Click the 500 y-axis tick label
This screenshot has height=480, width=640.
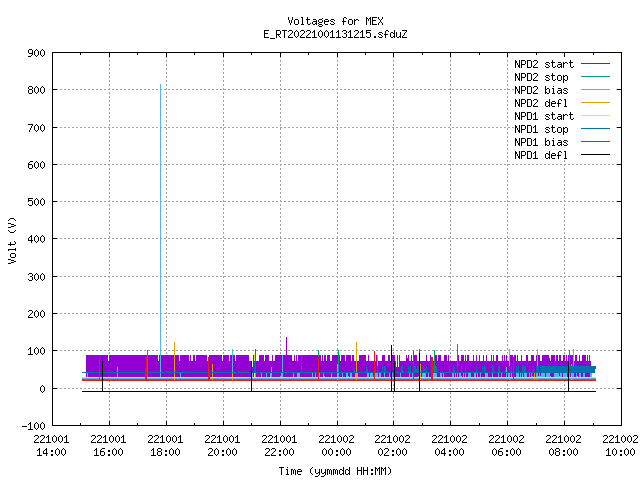coord(36,202)
